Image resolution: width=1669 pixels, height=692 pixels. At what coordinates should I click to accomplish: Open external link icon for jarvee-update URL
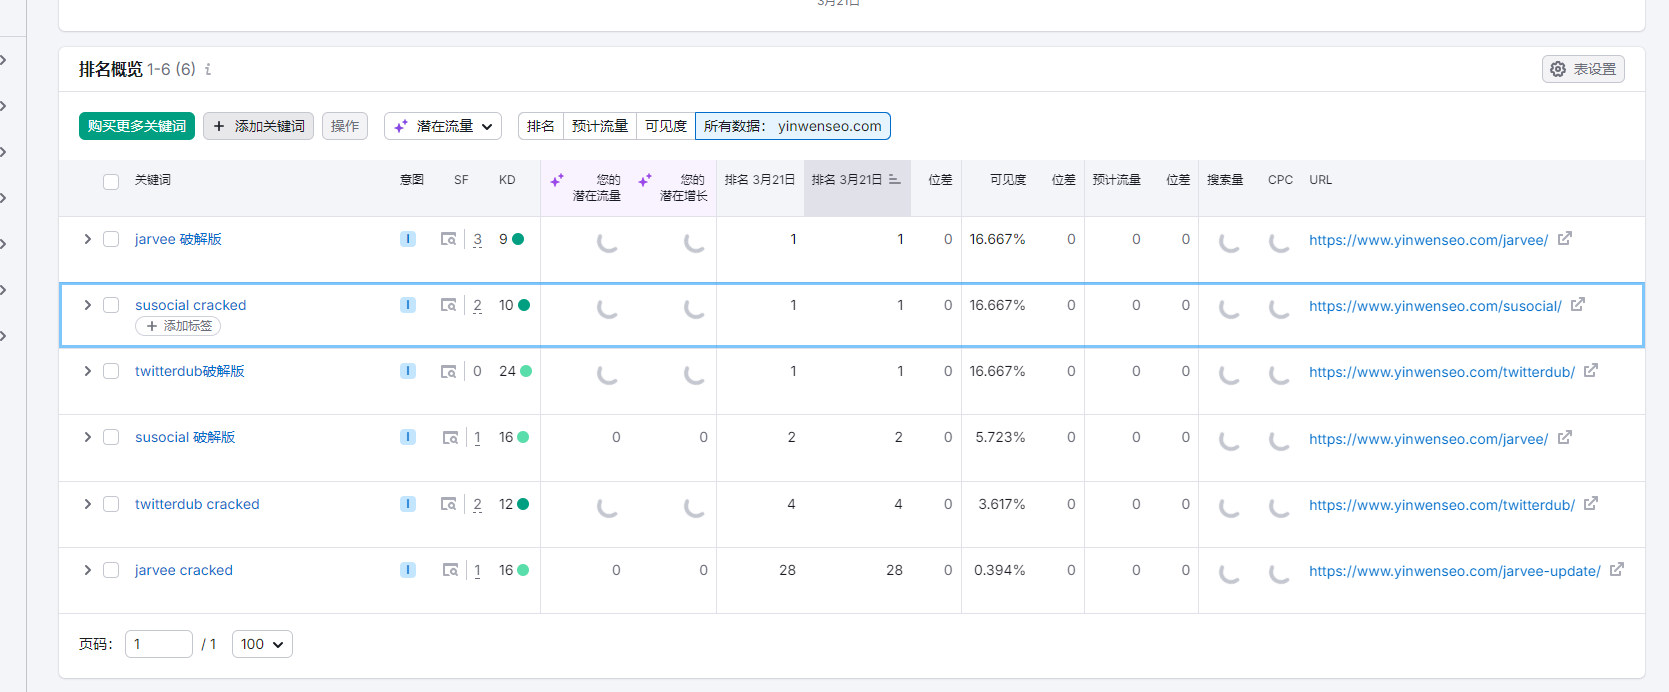point(1616,570)
